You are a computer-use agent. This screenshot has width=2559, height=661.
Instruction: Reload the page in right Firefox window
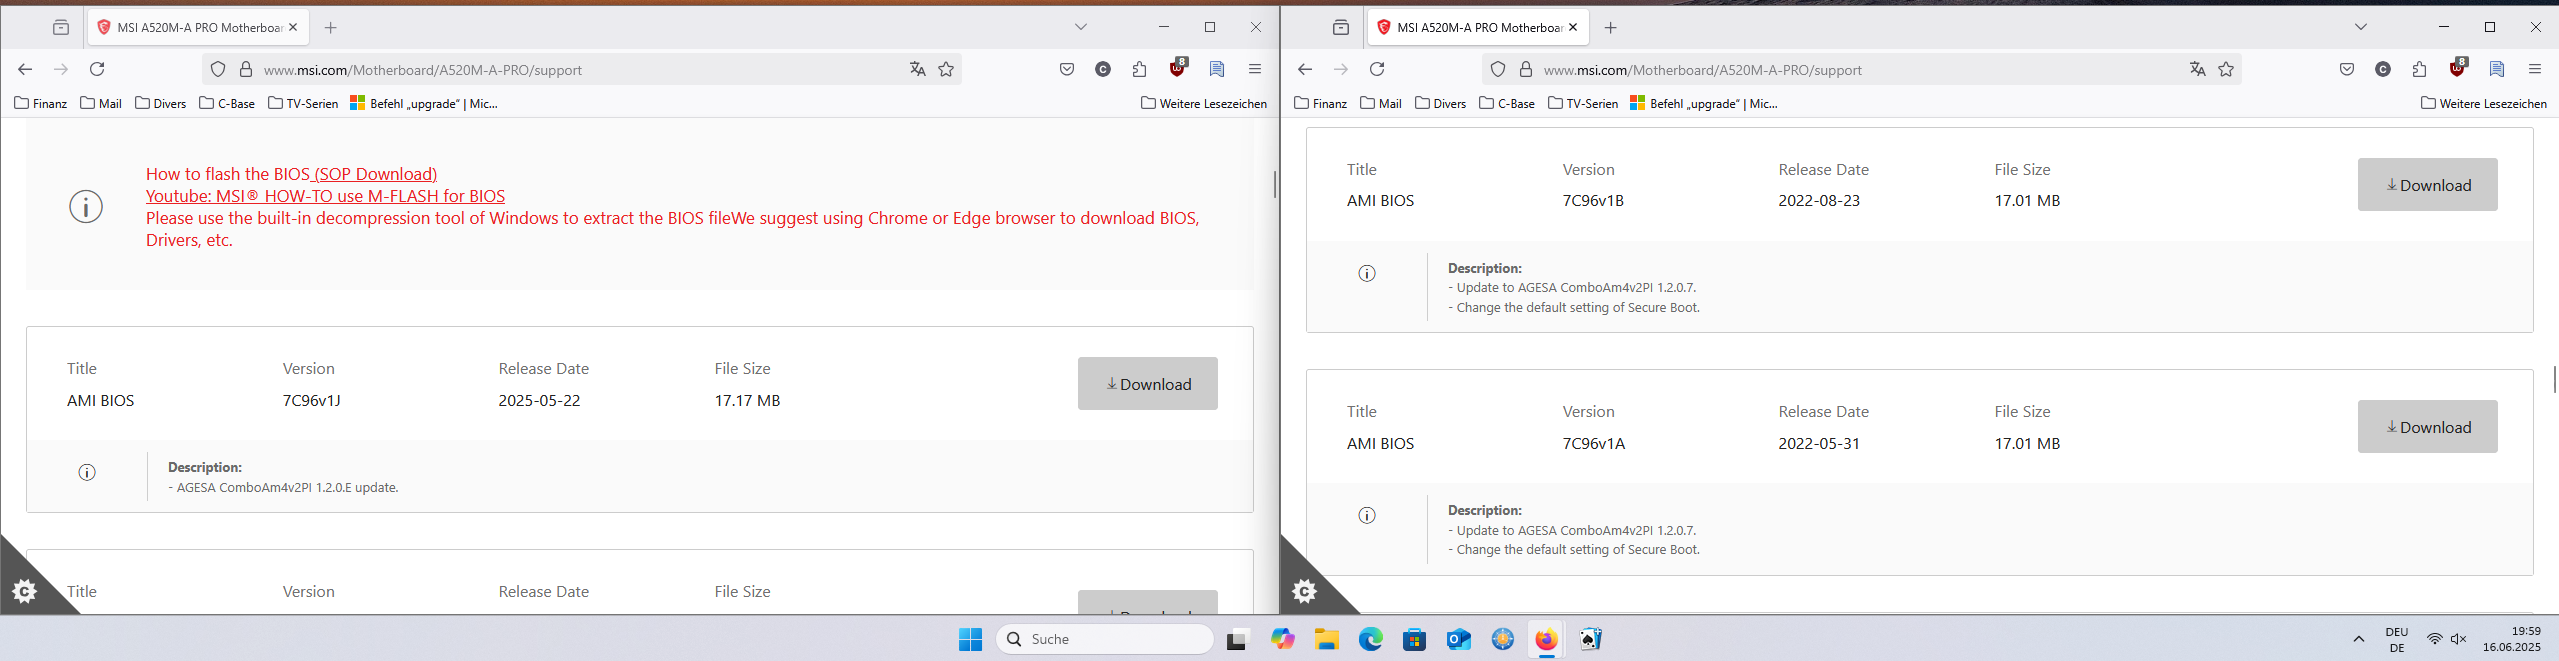1377,69
